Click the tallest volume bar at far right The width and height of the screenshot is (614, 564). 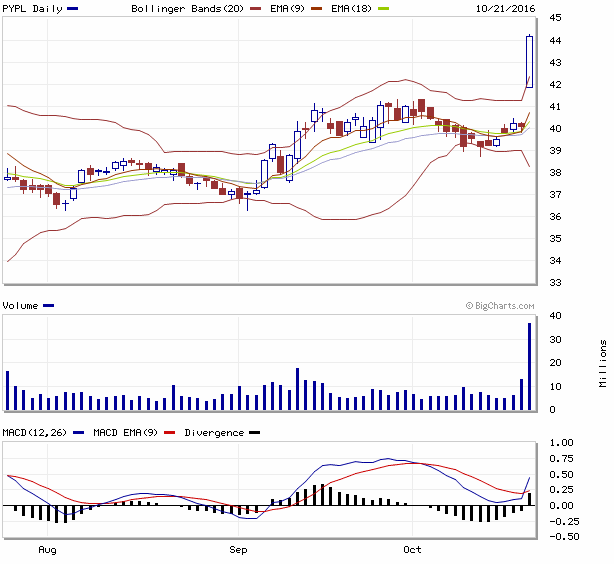click(x=529, y=367)
